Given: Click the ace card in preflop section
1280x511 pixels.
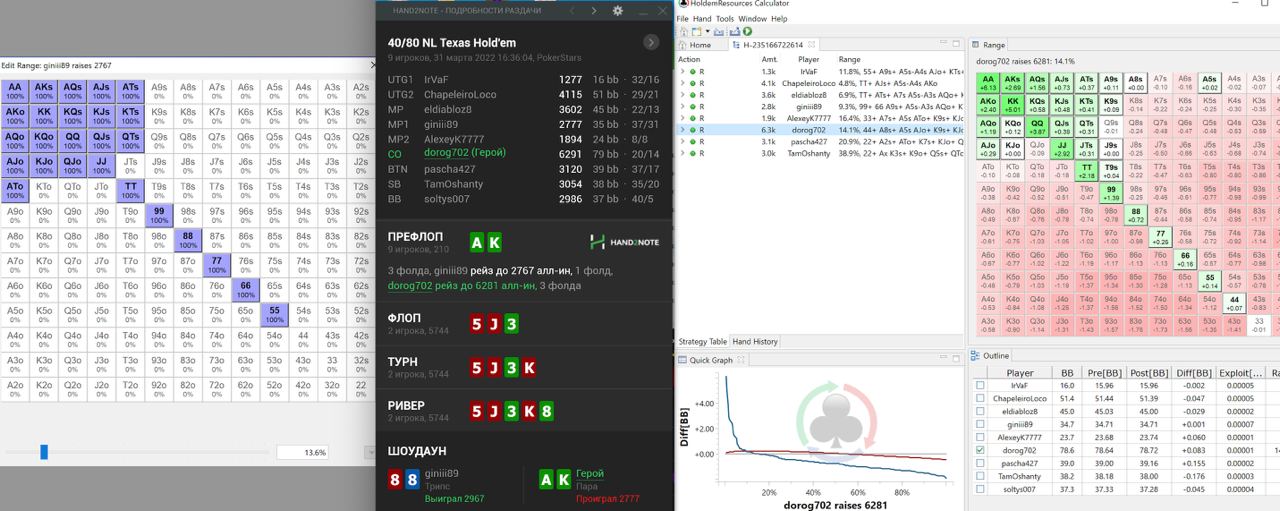Looking at the screenshot, I should [478, 242].
